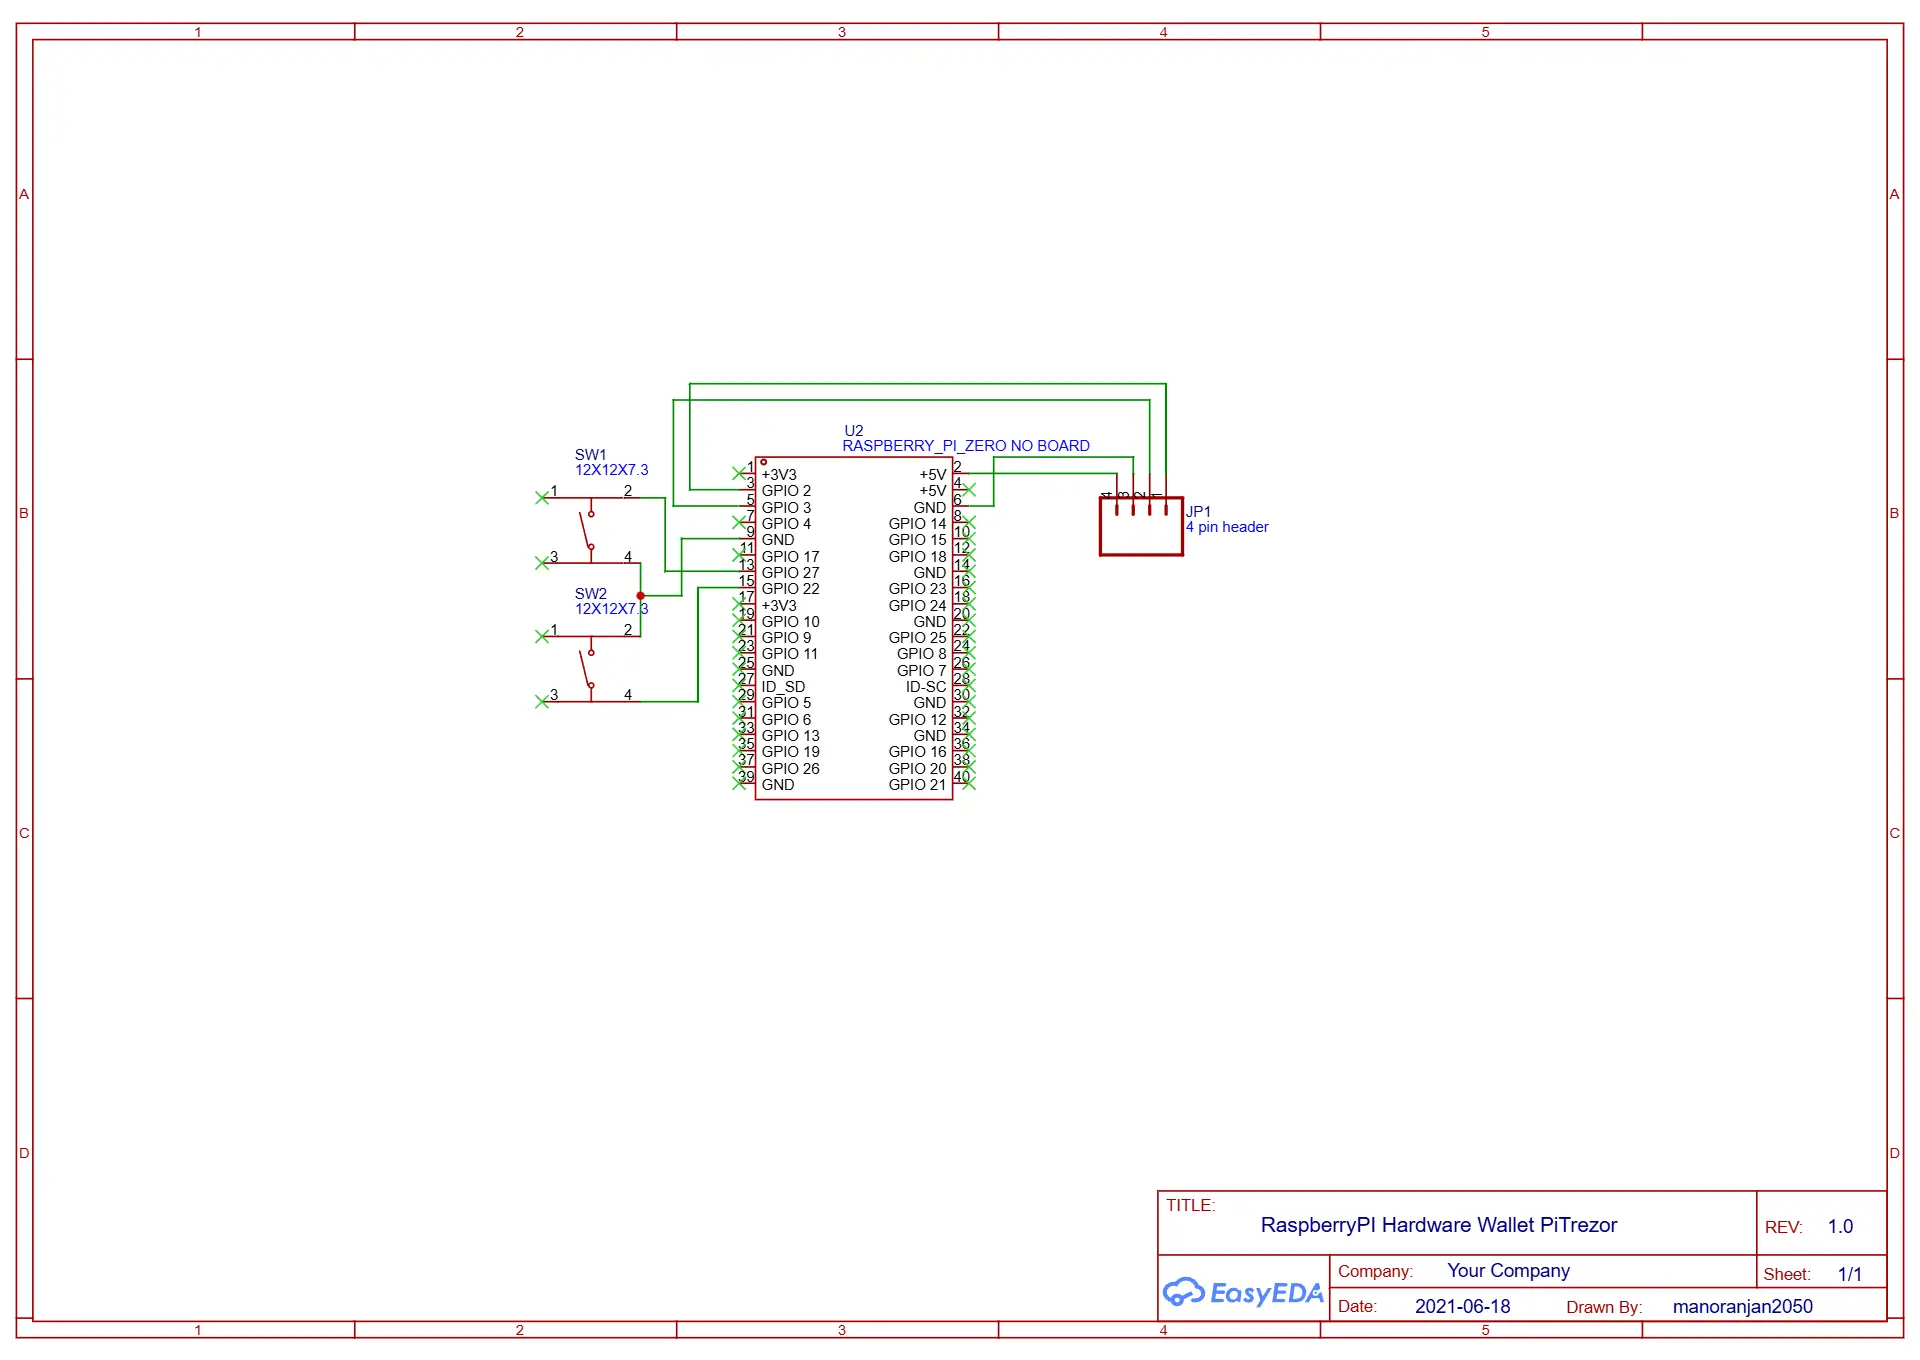Click the GPIO 2 pin label

click(786, 491)
